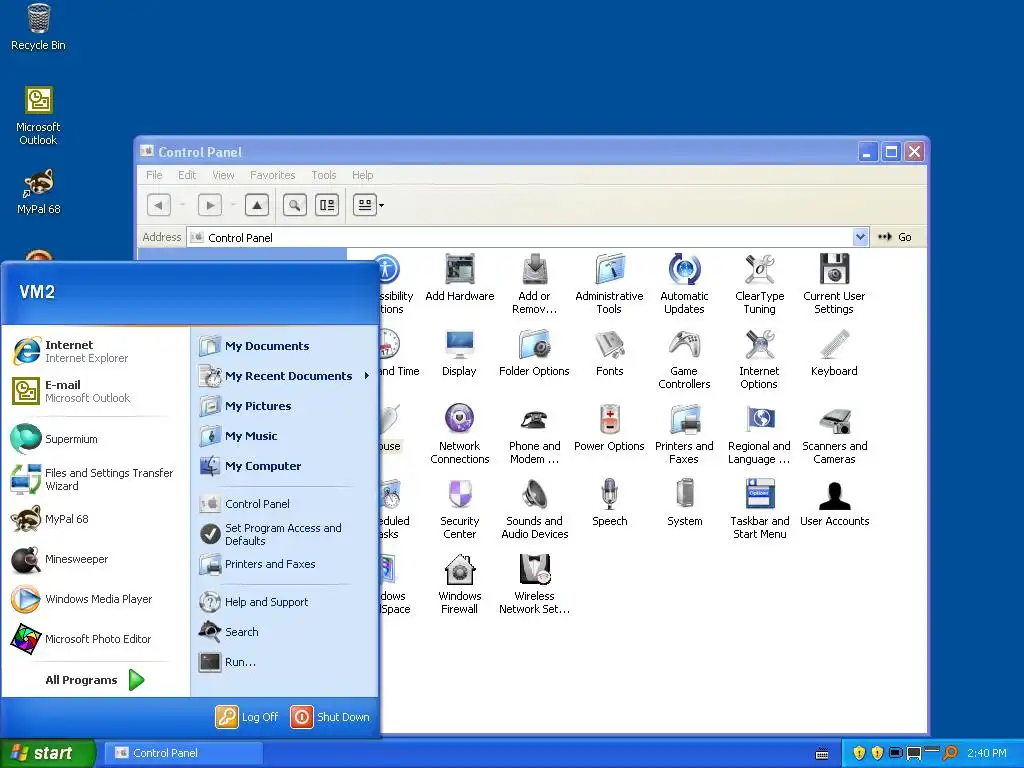Screen dimensions: 1024x768
Task: Click the Back toolbar button
Action: tap(159, 205)
